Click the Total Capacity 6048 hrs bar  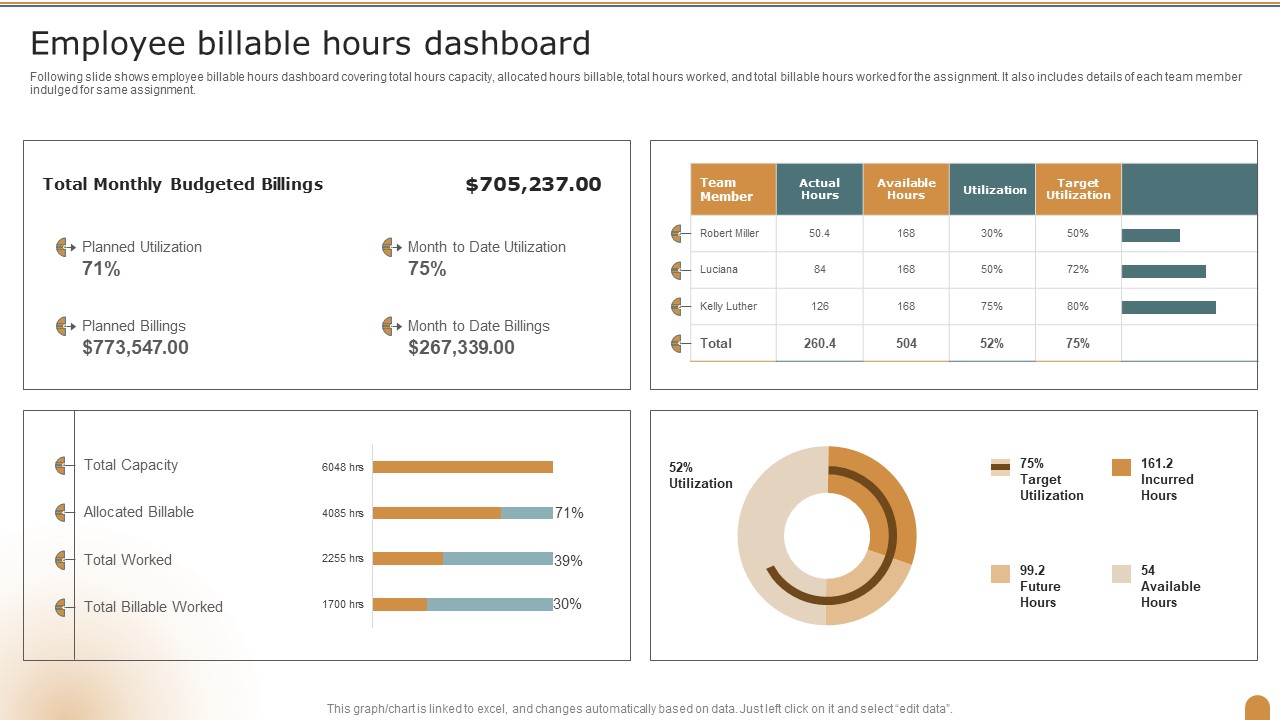click(x=463, y=467)
